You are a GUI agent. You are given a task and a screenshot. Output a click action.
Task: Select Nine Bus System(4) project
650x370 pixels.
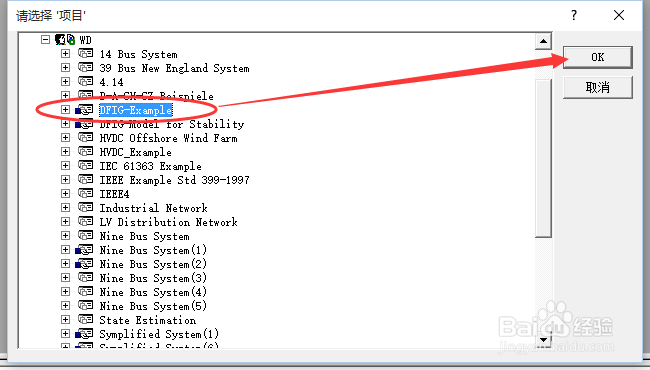point(153,292)
